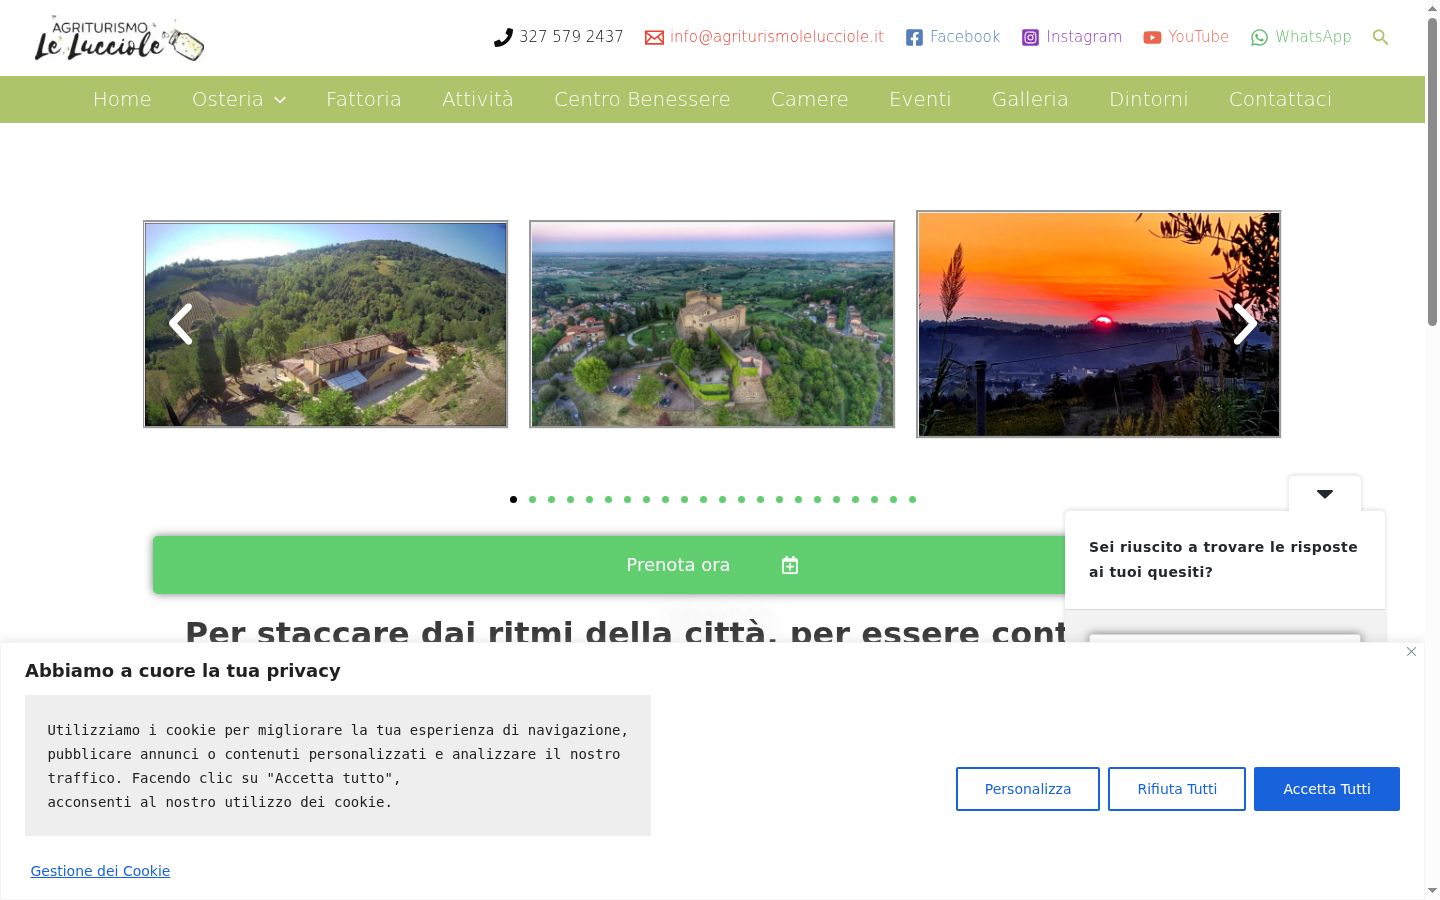
Task: Click Accetta Tutti button
Action: click(1327, 789)
